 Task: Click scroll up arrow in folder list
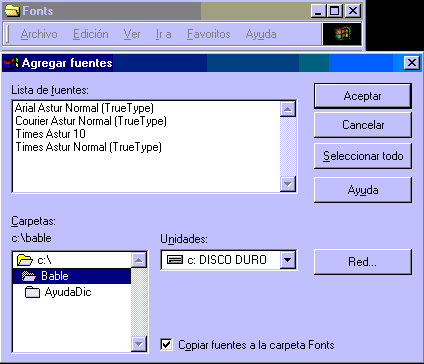click(x=139, y=260)
